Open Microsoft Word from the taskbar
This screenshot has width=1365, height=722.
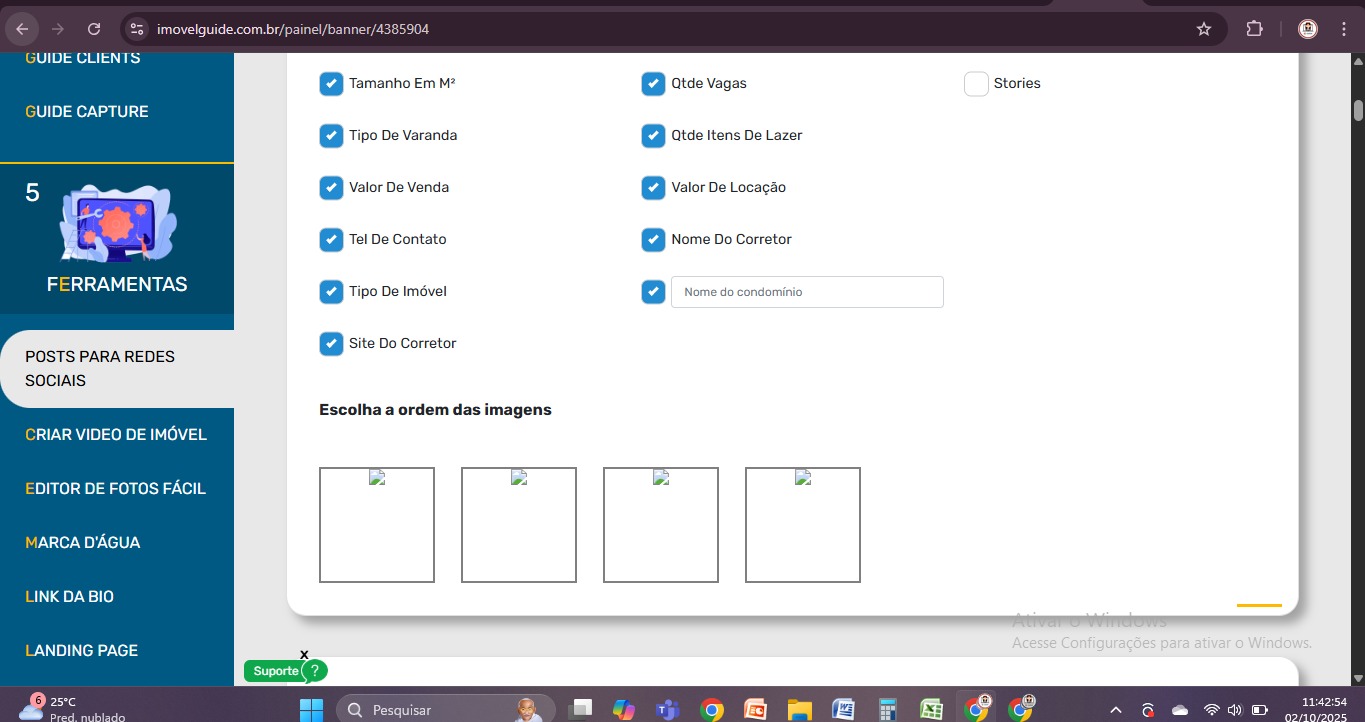click(843, 710)
